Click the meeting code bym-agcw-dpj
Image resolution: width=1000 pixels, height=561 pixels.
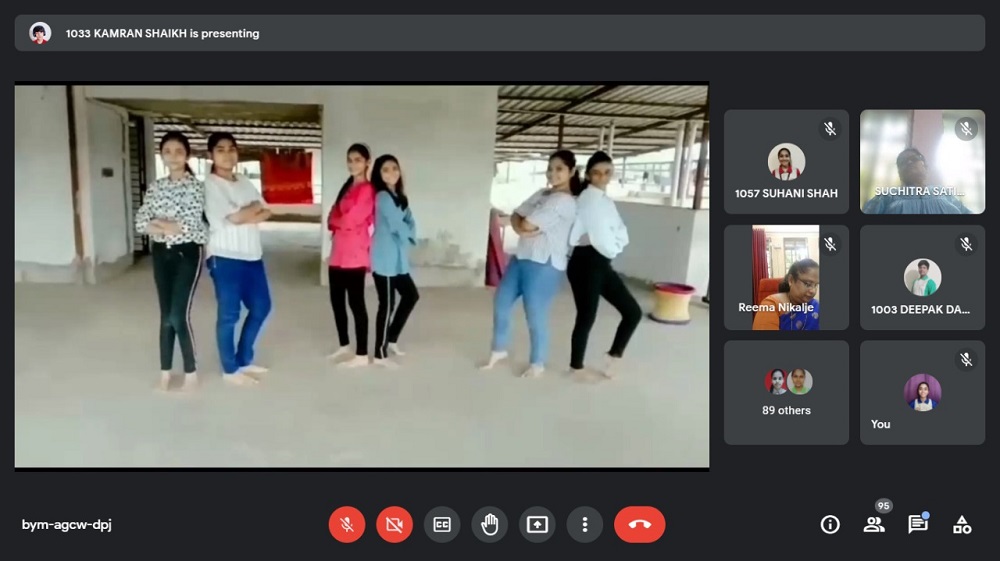click(x=67, y=525)
